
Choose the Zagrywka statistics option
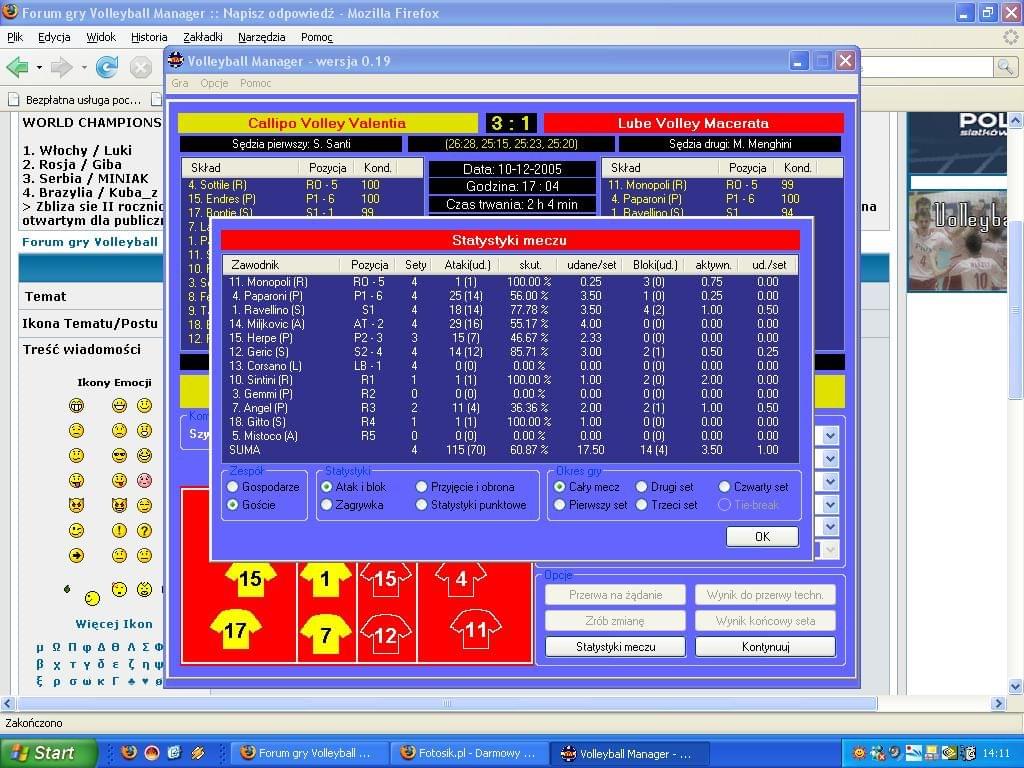click(327, 505)
